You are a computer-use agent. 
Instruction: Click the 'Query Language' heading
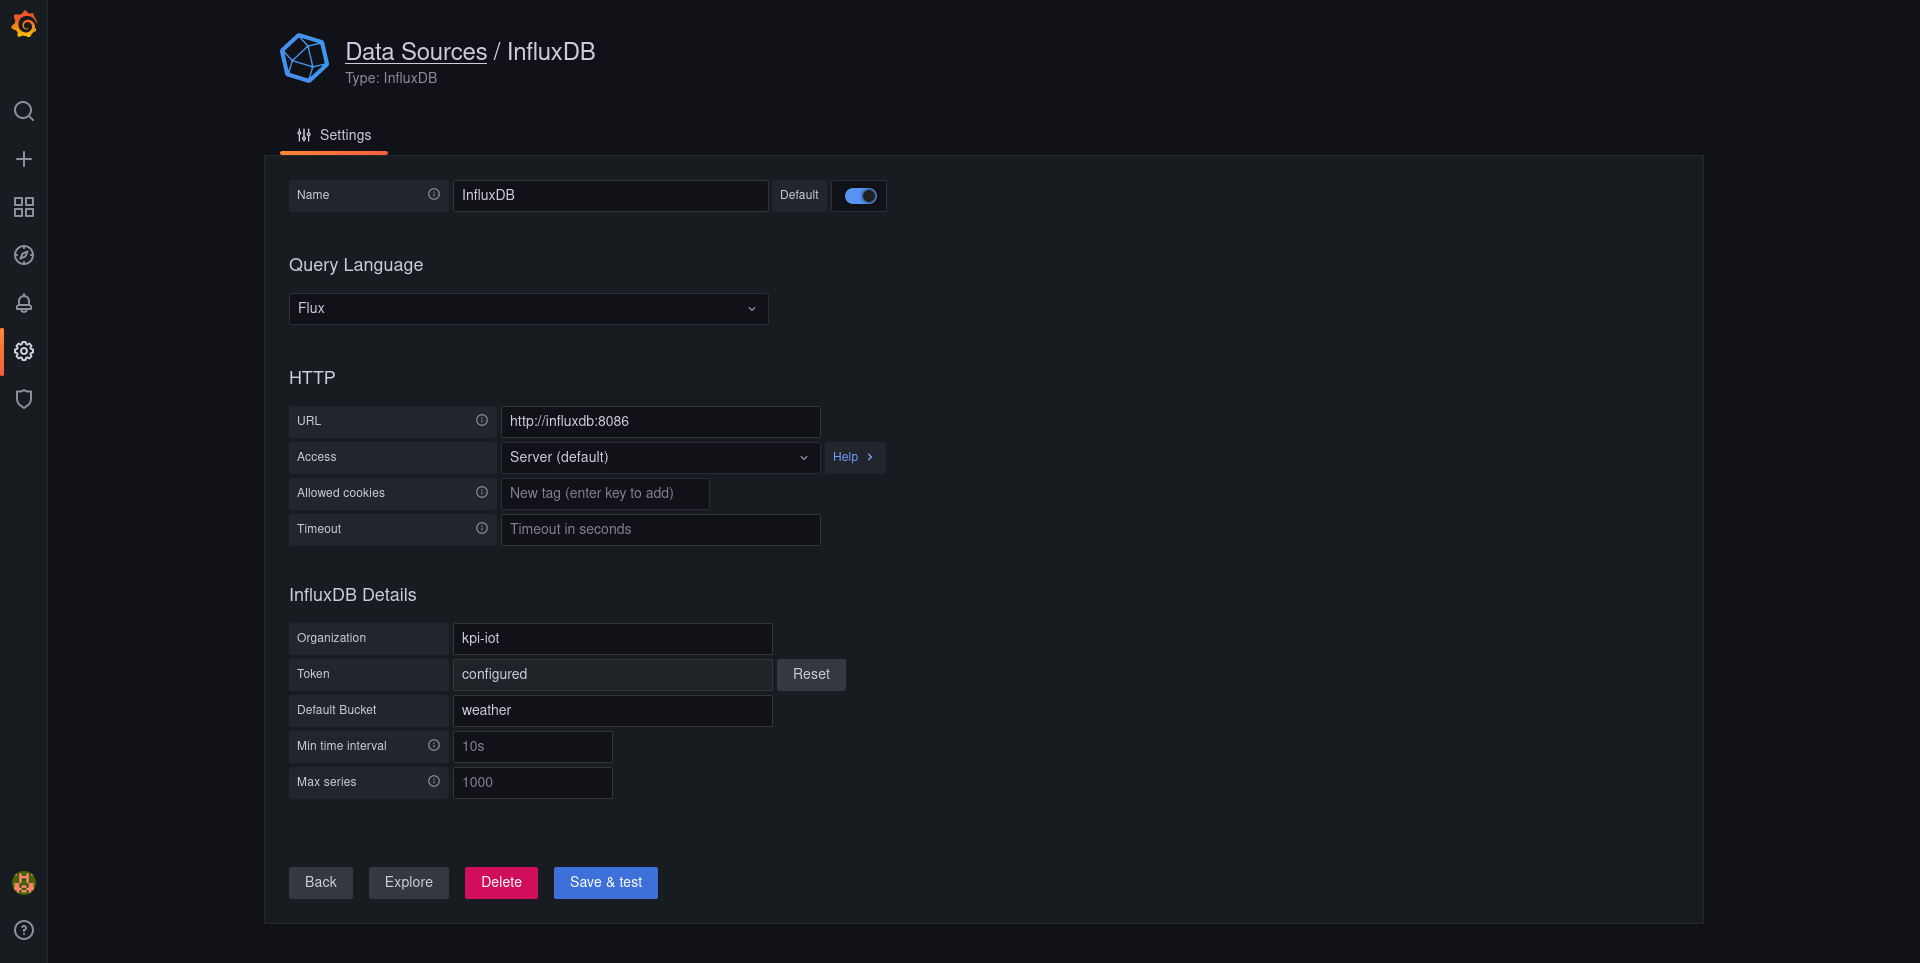click(x=356, y=265)
